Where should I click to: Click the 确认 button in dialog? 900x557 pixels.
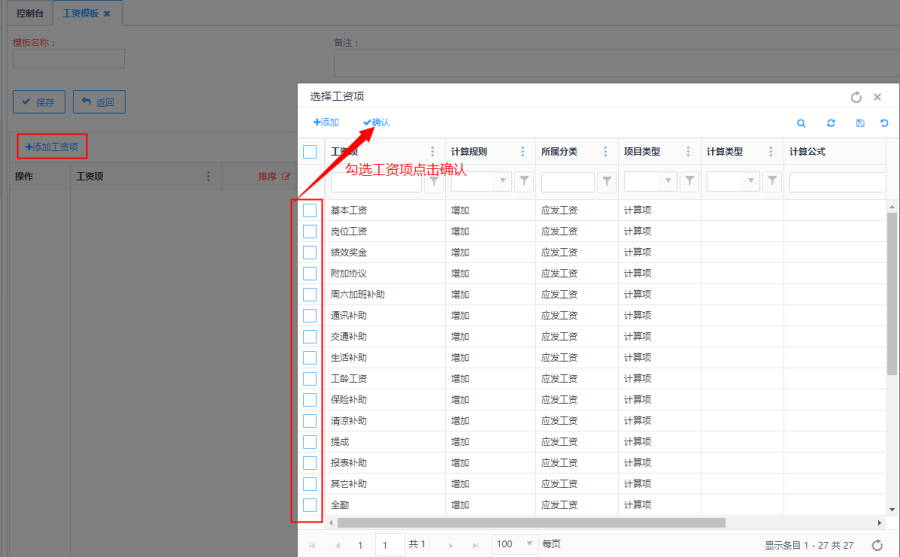(x=376, y=122)
